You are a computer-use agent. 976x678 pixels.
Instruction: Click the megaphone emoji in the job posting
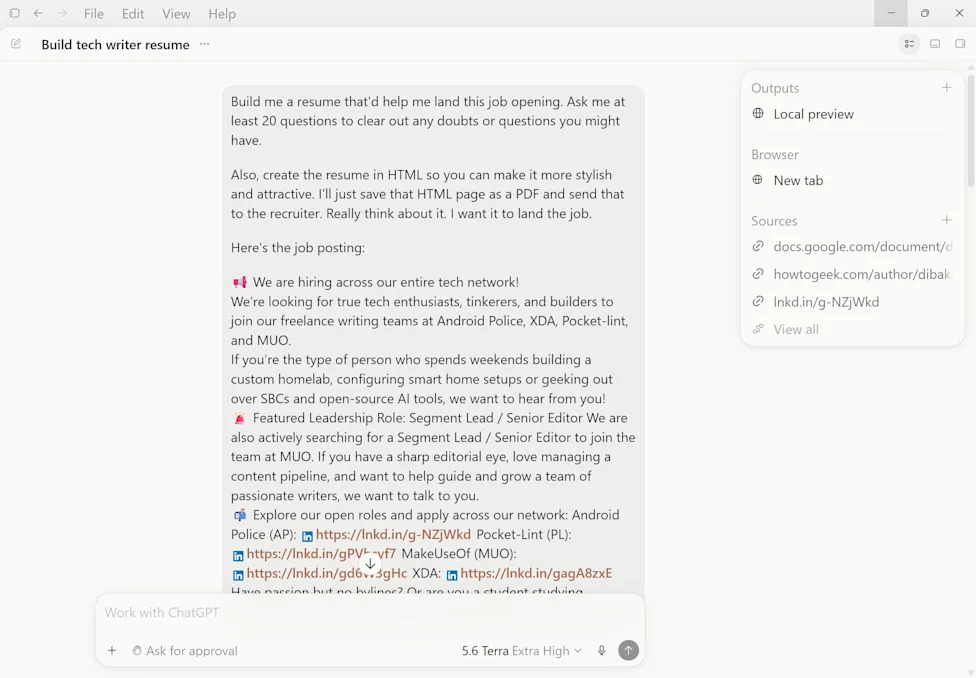(x=240, y=283)
